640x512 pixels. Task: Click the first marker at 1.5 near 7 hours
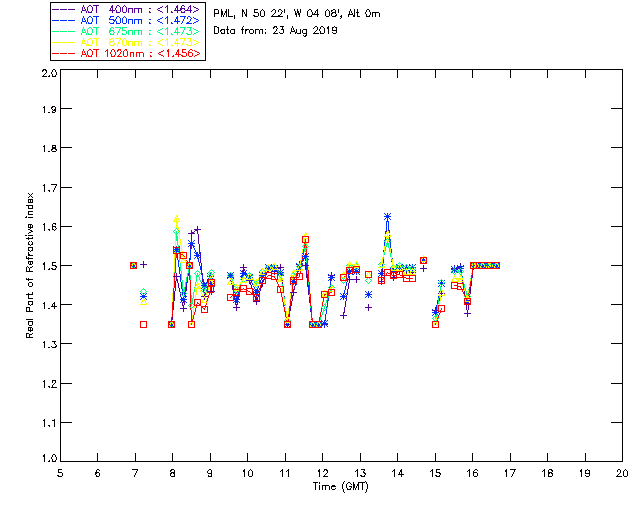point(133,265)
